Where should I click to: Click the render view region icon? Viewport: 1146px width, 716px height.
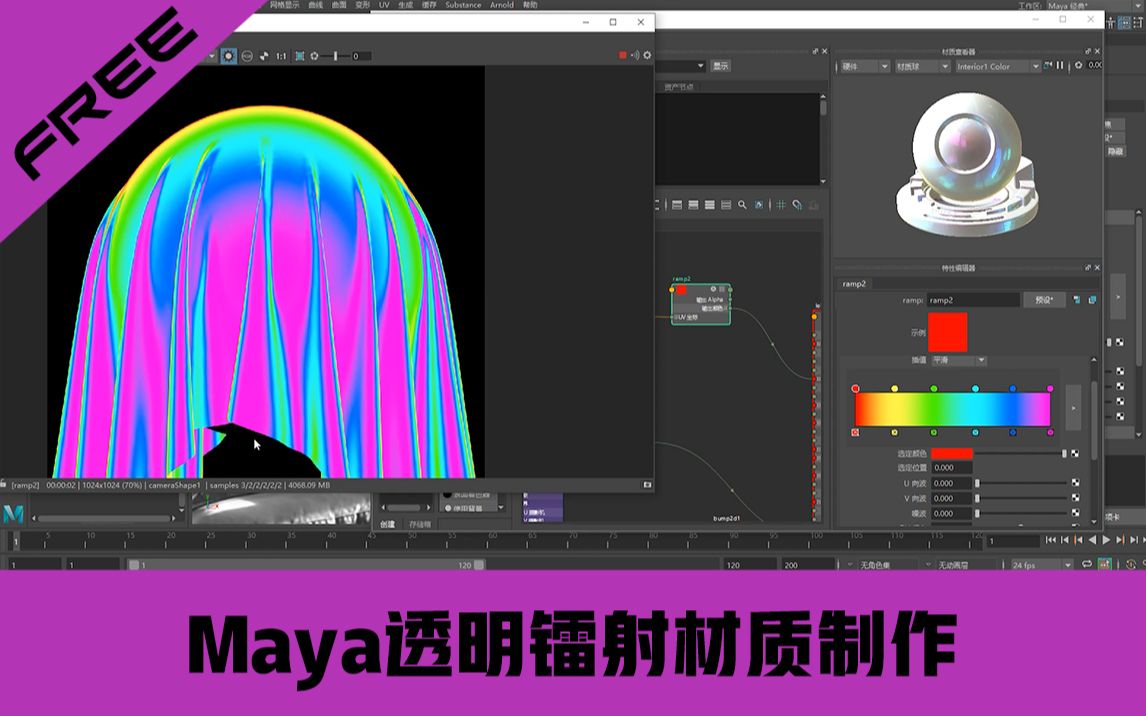(x=300, y=56)
